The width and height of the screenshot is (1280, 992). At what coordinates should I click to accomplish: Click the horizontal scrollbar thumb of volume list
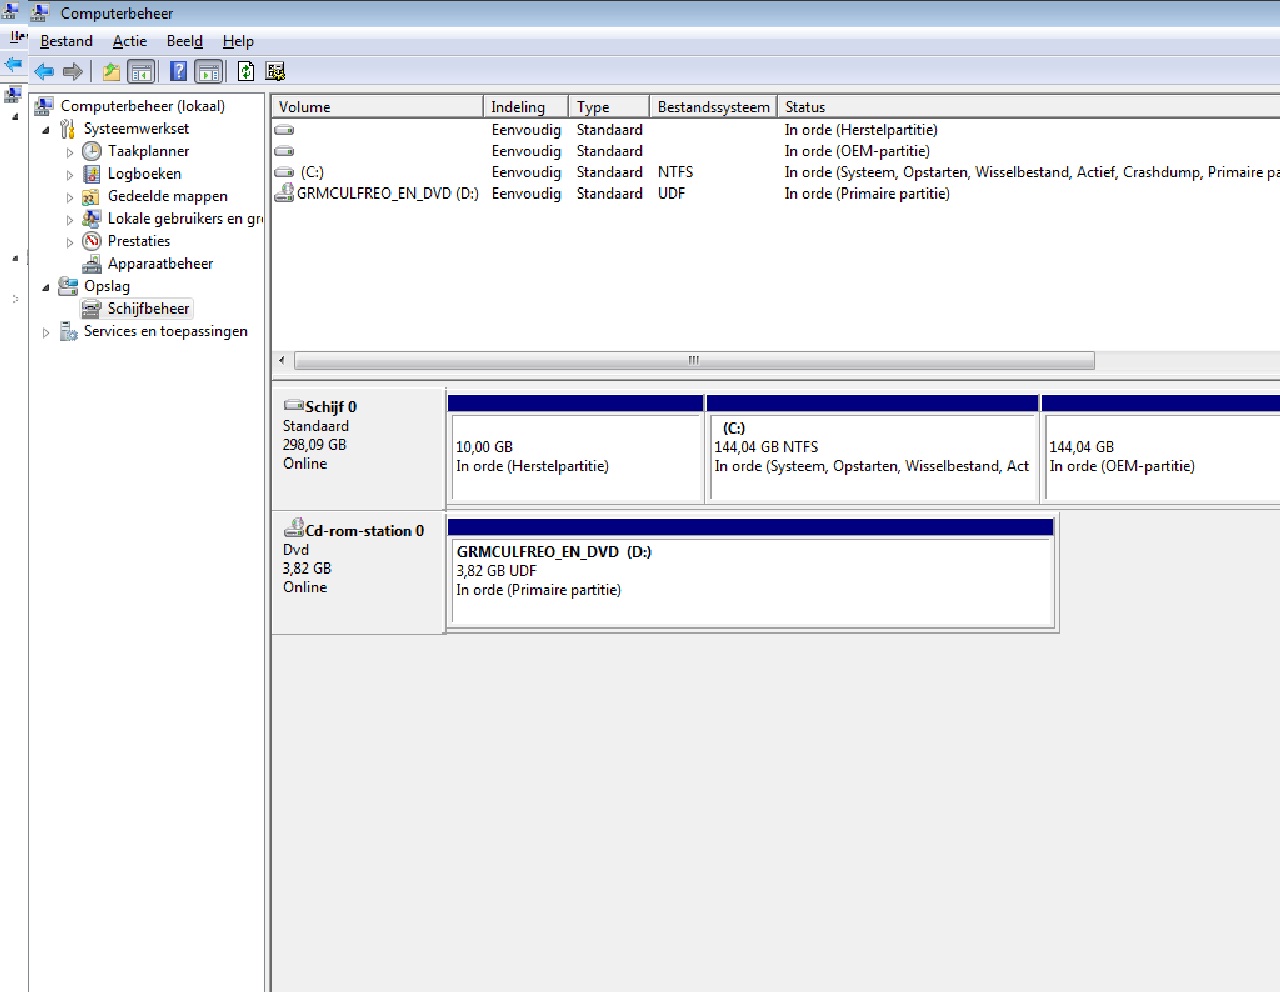click(x=694, y=360)
